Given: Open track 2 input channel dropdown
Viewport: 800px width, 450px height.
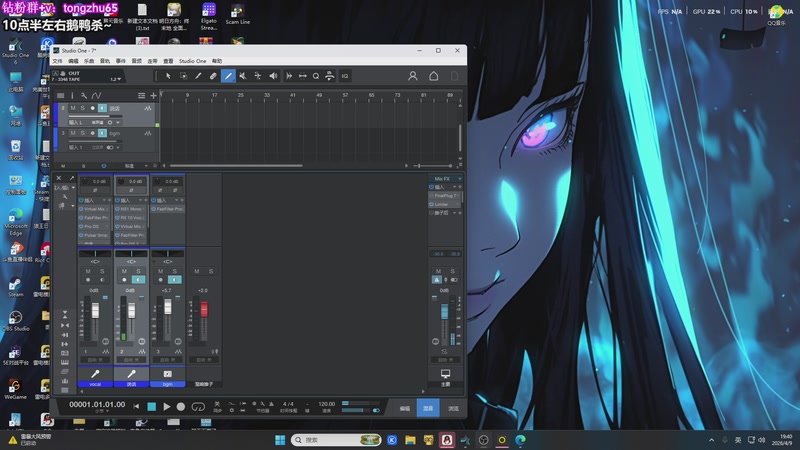Looking at the screenshot, I should pyautogui.click(x=118, y=122).
